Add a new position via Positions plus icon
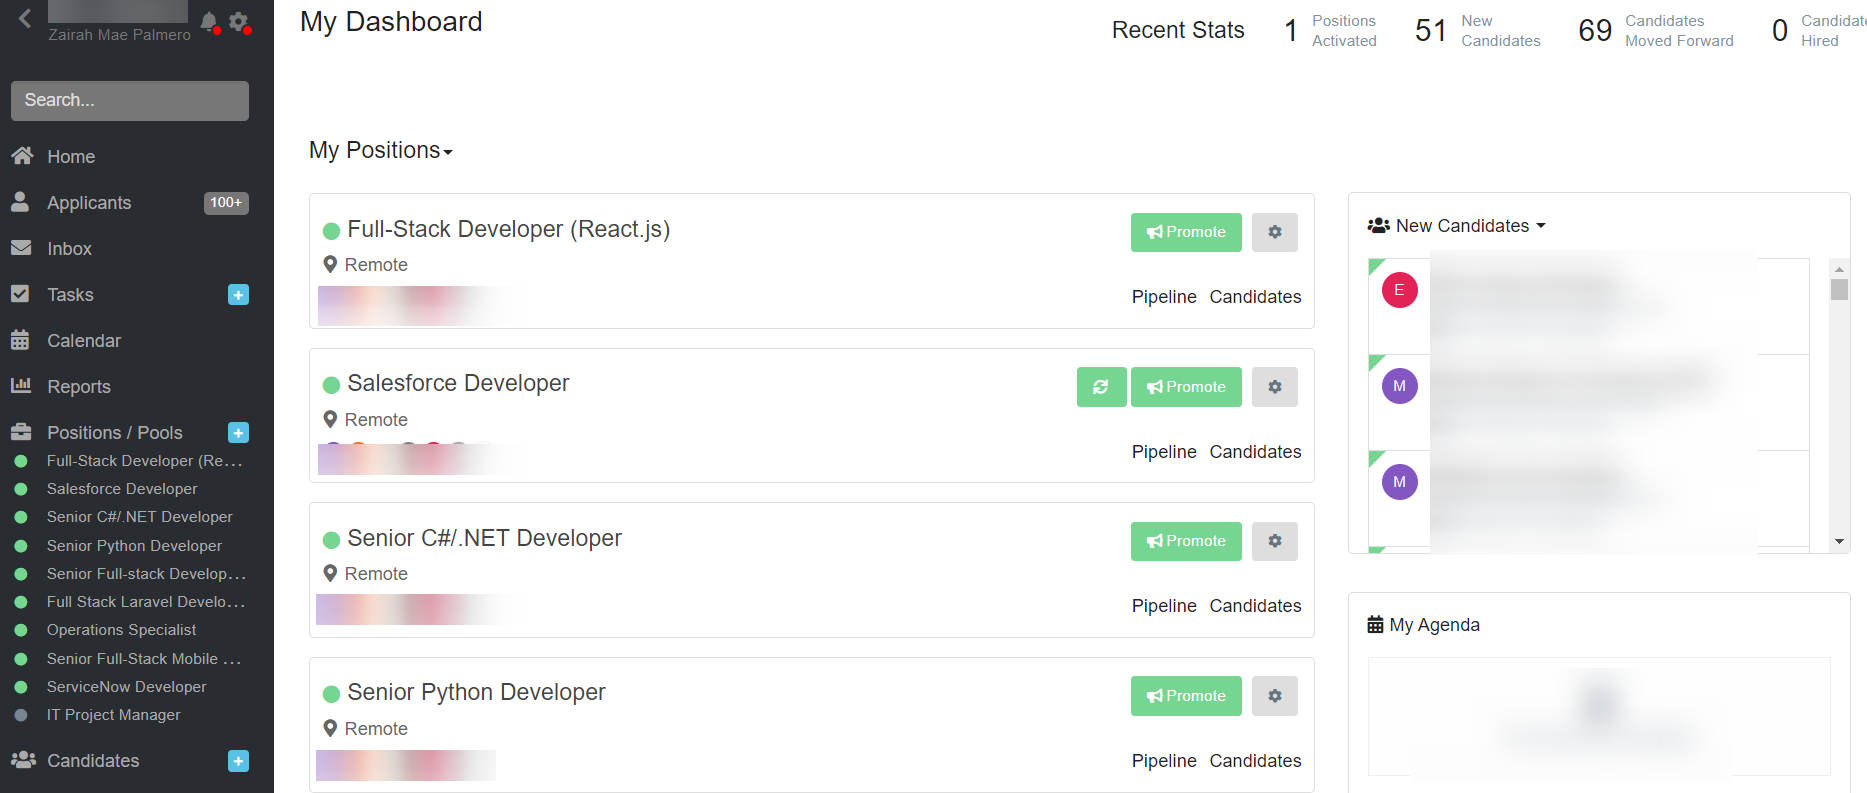1867x793 pixels. coord(238,433)
